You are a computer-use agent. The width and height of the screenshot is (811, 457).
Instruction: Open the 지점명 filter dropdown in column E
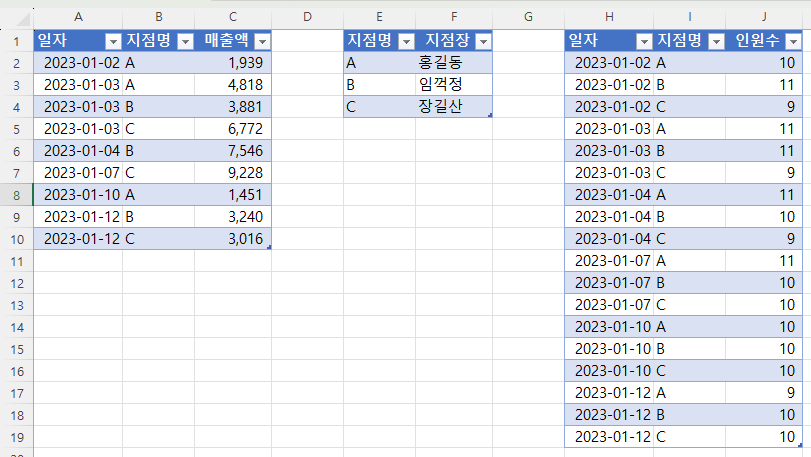[x=407, y=41]
